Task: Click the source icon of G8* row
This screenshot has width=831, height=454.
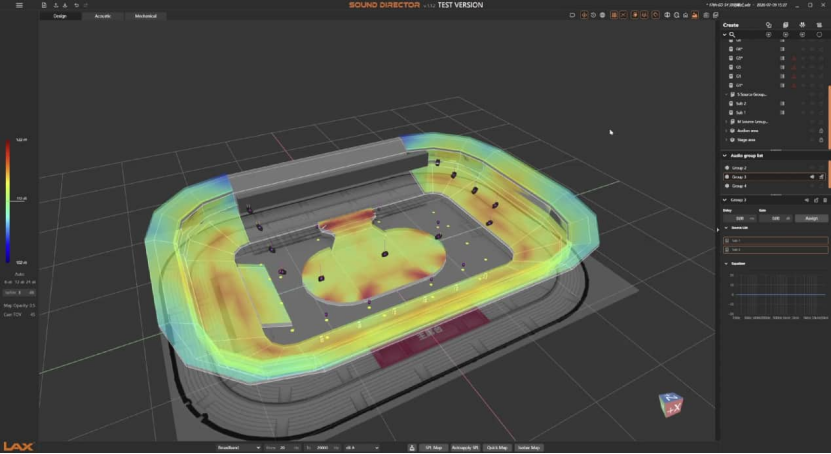Action: pyautogui.click(x=731, y=49)
